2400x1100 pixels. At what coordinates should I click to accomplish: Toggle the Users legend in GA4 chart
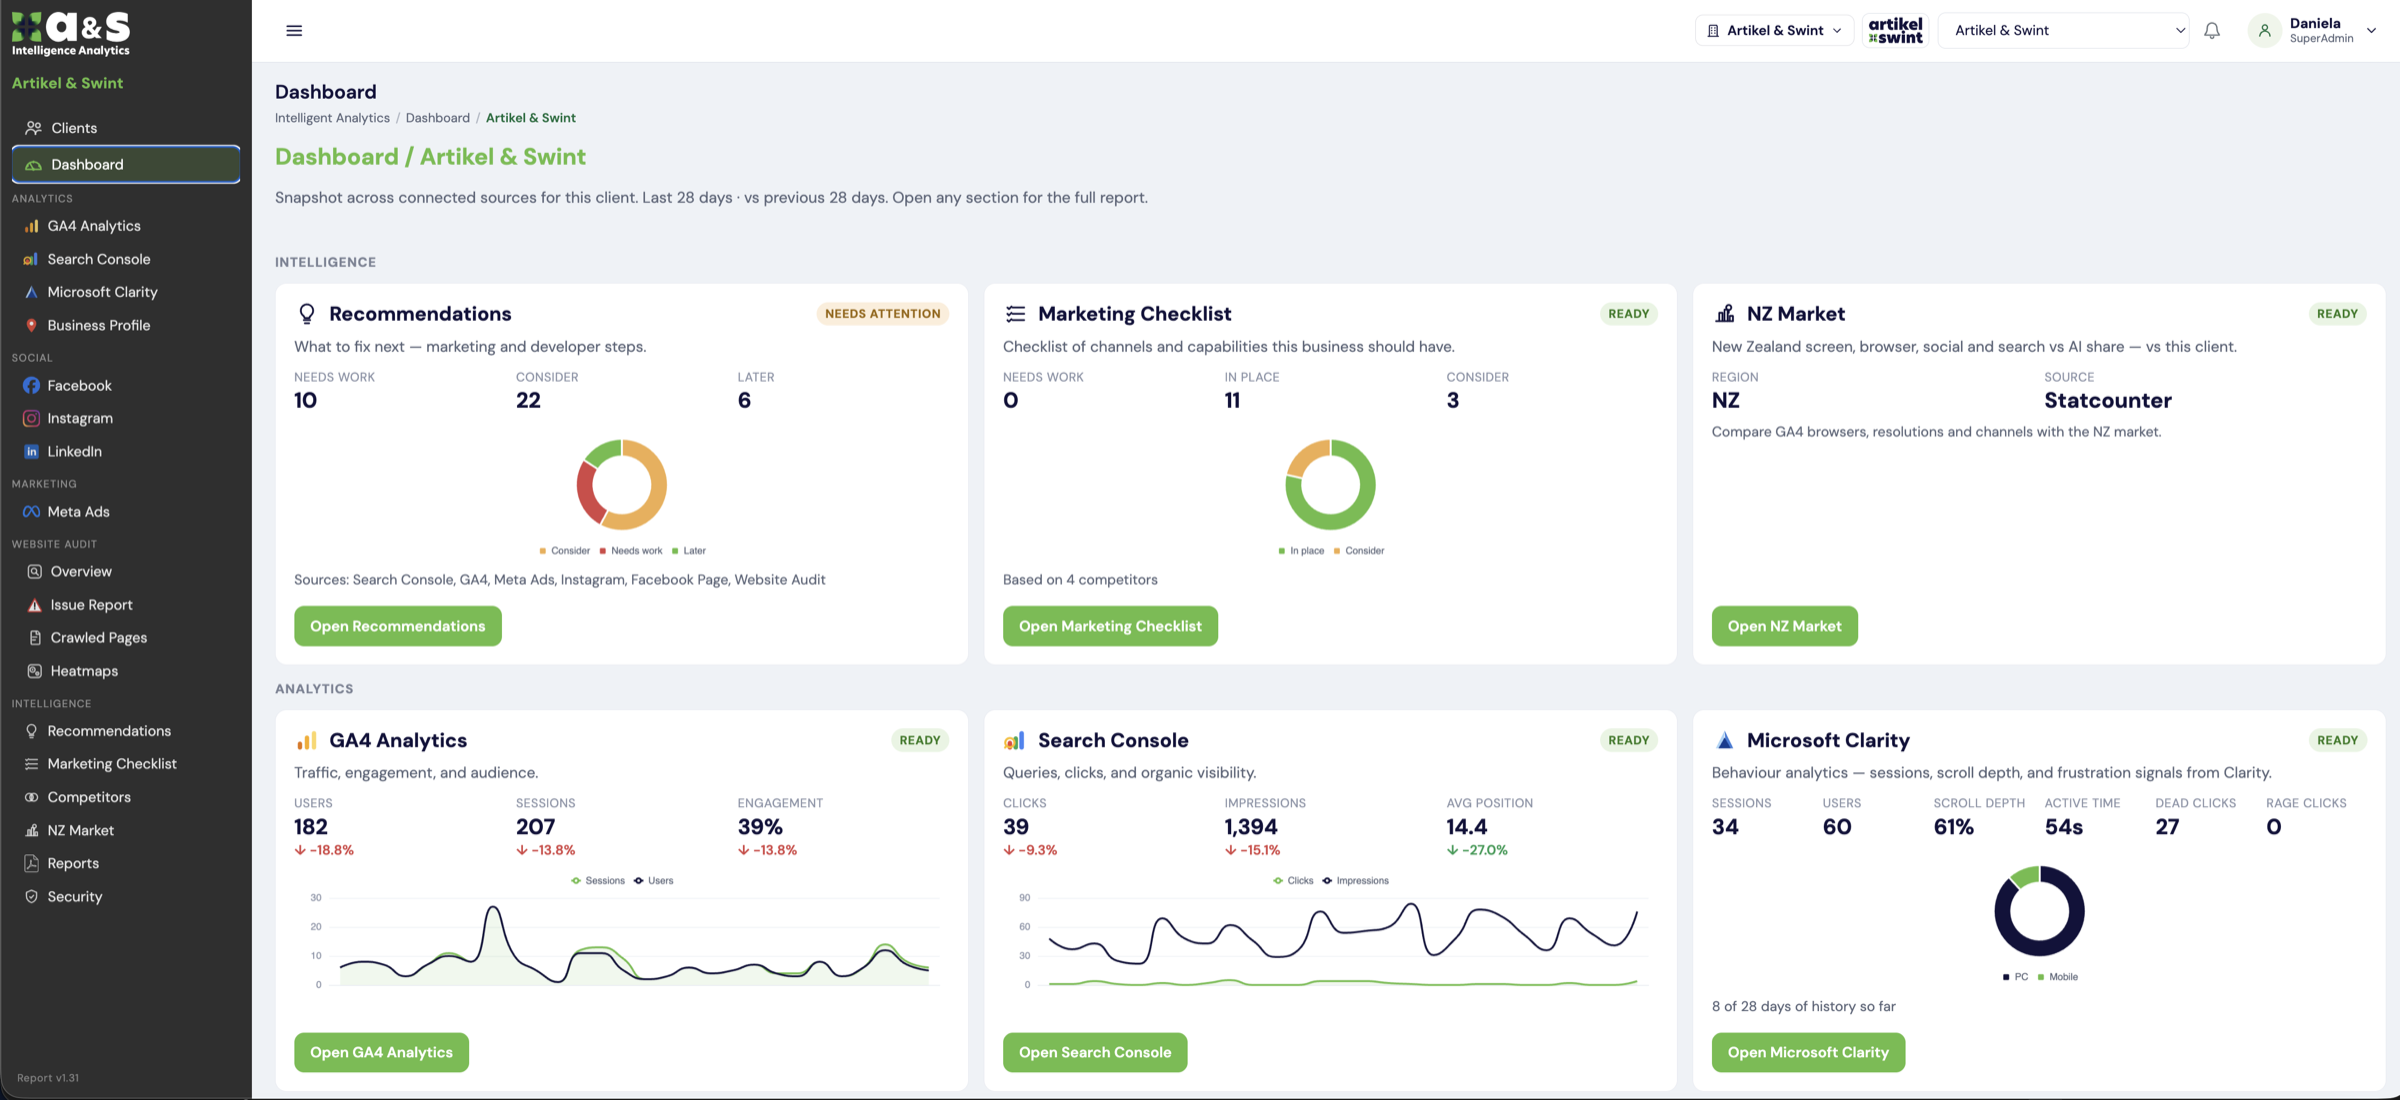pyautogui.click(x=653, y=881)
